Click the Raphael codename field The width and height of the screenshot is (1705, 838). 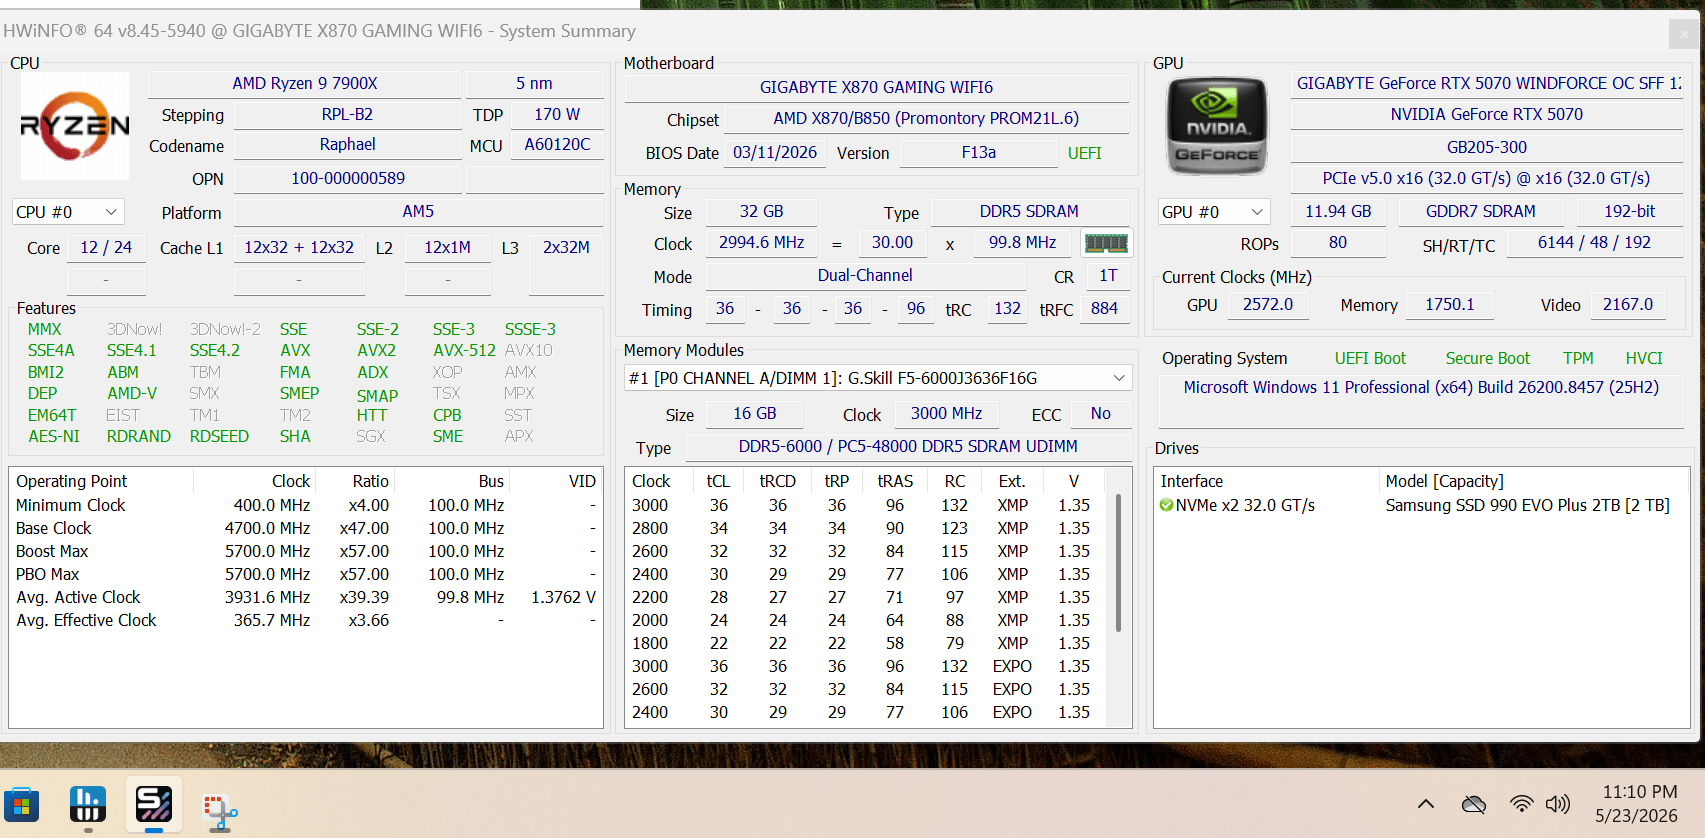click(347, 145)
